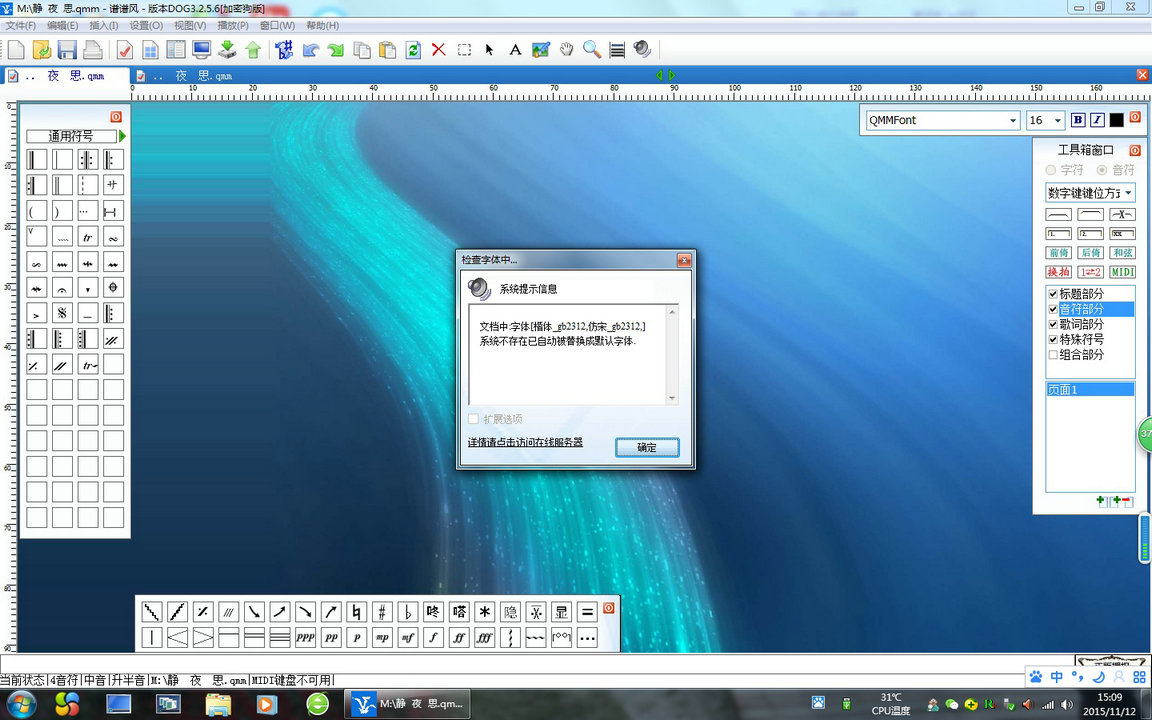Image resolution: width=1152 pixels, height=720 pixels.
Task: Insert the fermata symbol from palette
Action: [62, 287]
